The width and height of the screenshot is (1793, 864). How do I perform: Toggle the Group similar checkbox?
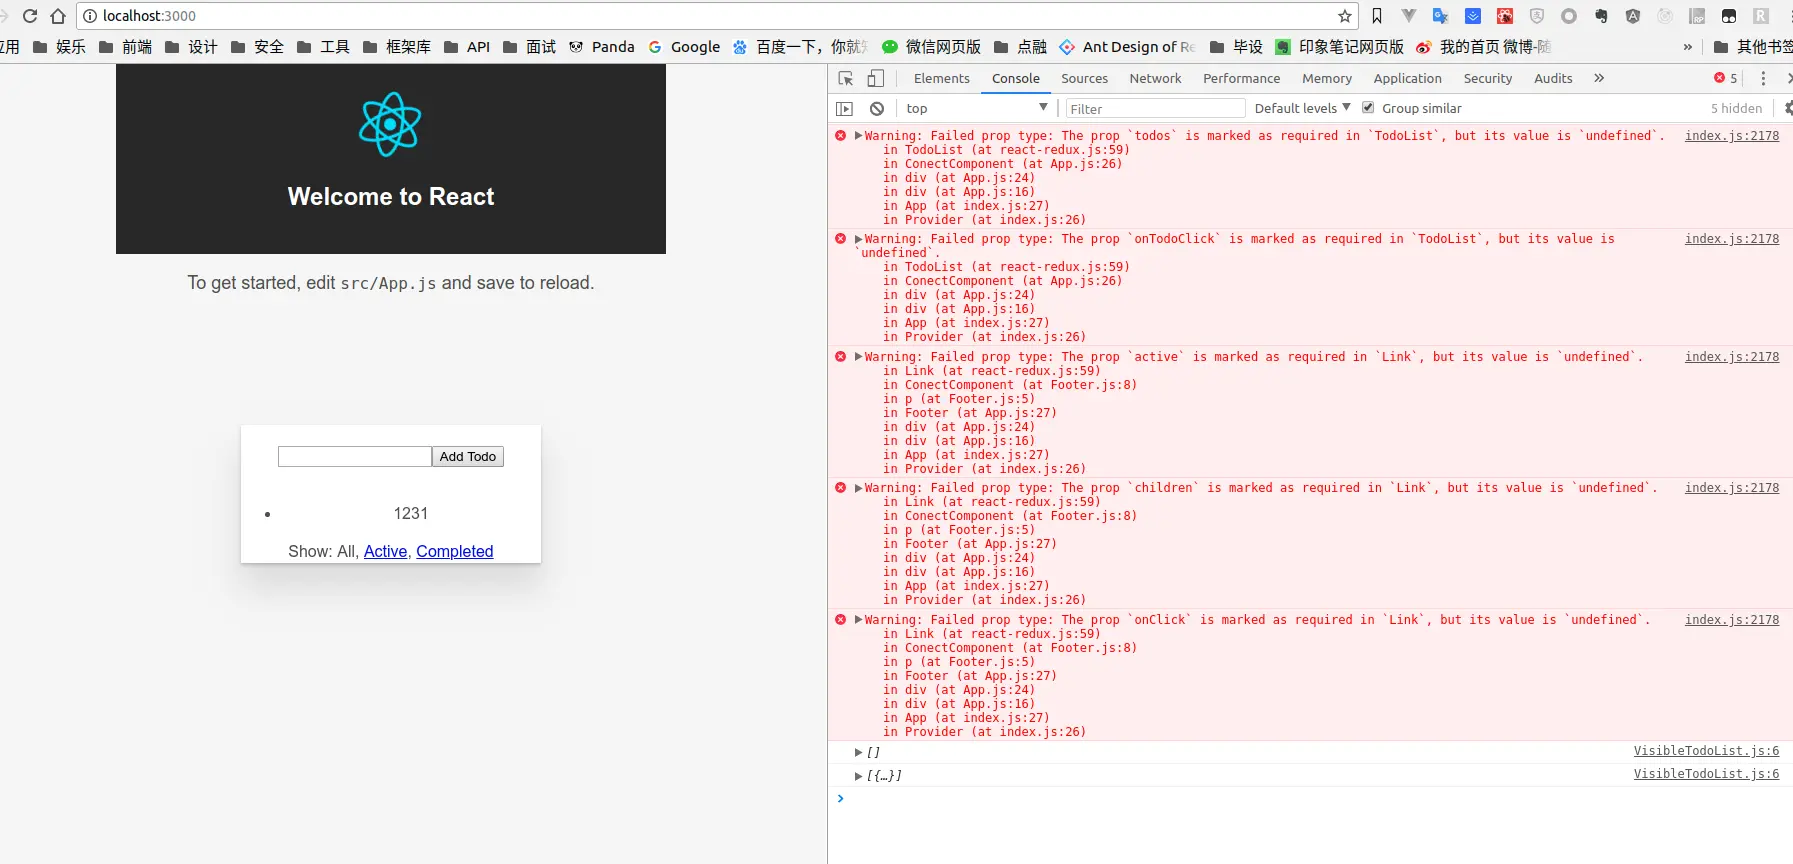point(1368,108)
